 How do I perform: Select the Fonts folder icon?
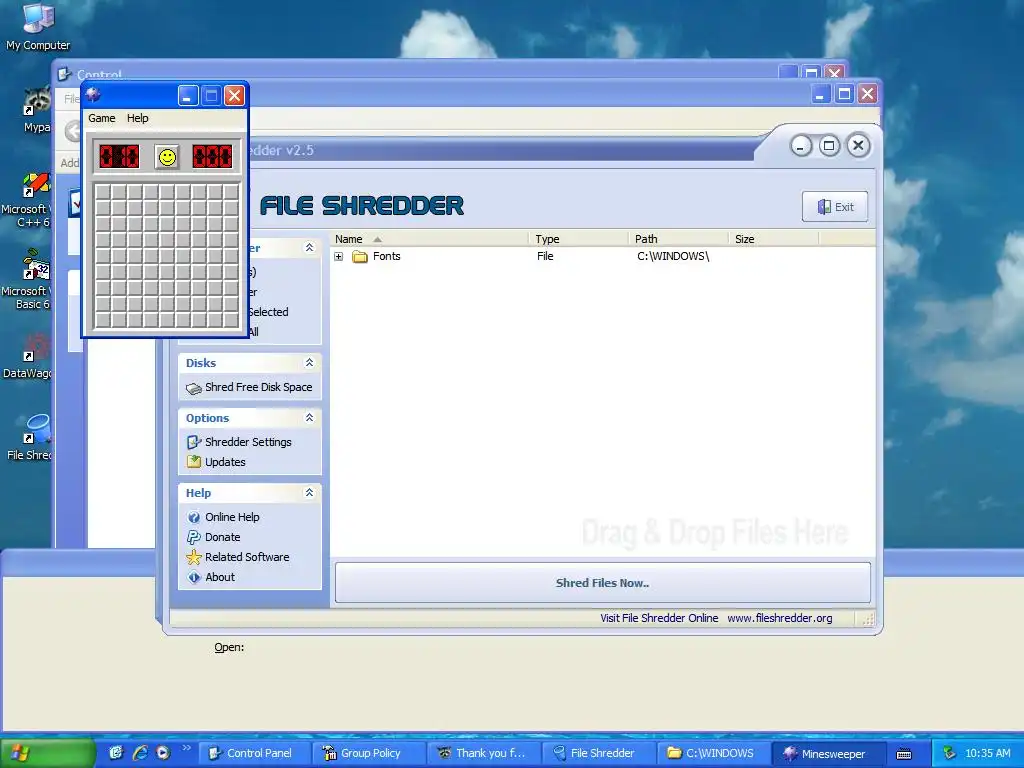(360, 257)
